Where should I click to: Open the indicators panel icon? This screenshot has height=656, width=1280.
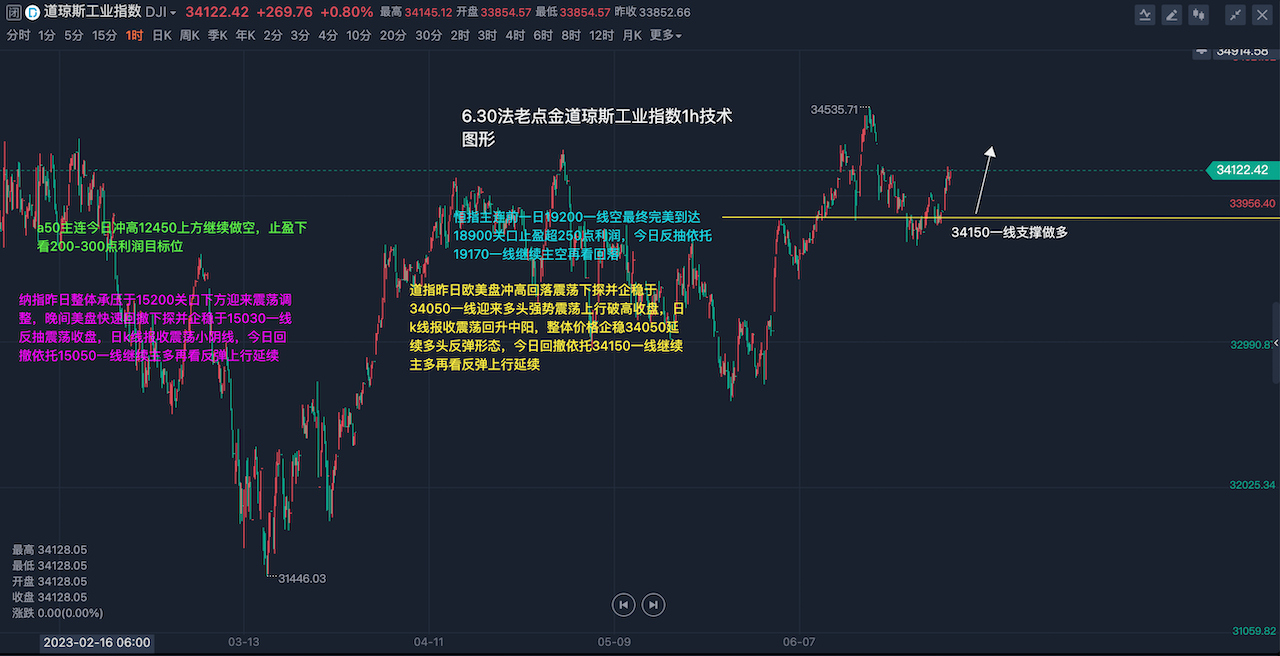pos(1145,14)
